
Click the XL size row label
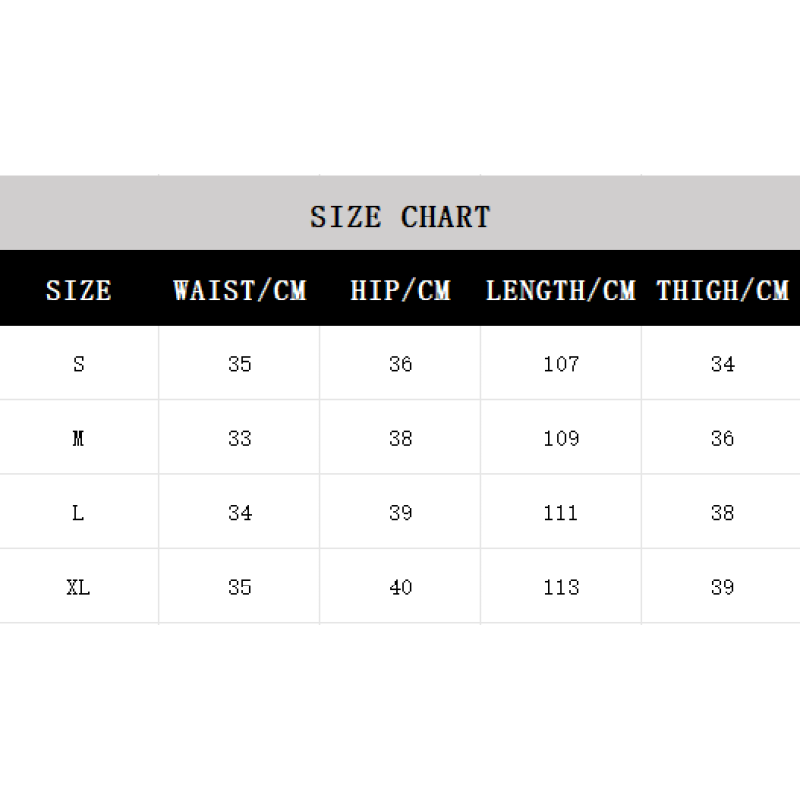coord(78,587)
